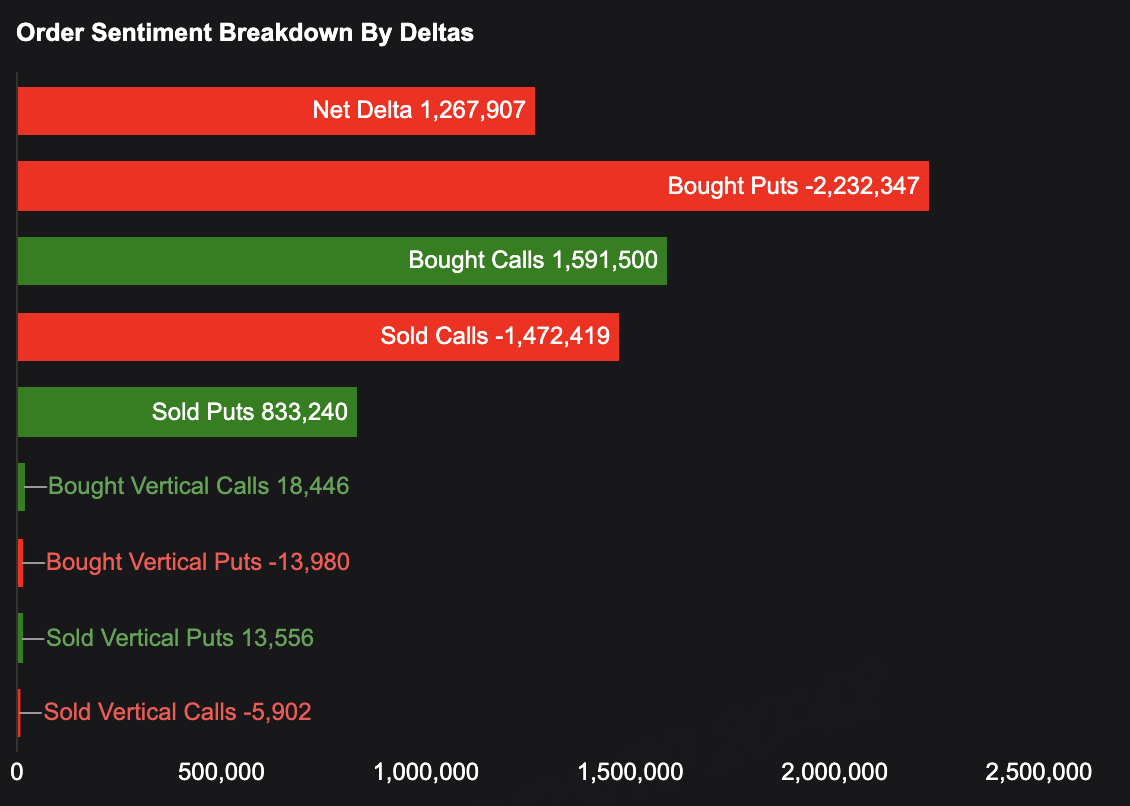The width and height of the screenshot is (1130, 806).
Task: Click the Bought Vertical Calls 18,446 label
Action: point(198,487)
